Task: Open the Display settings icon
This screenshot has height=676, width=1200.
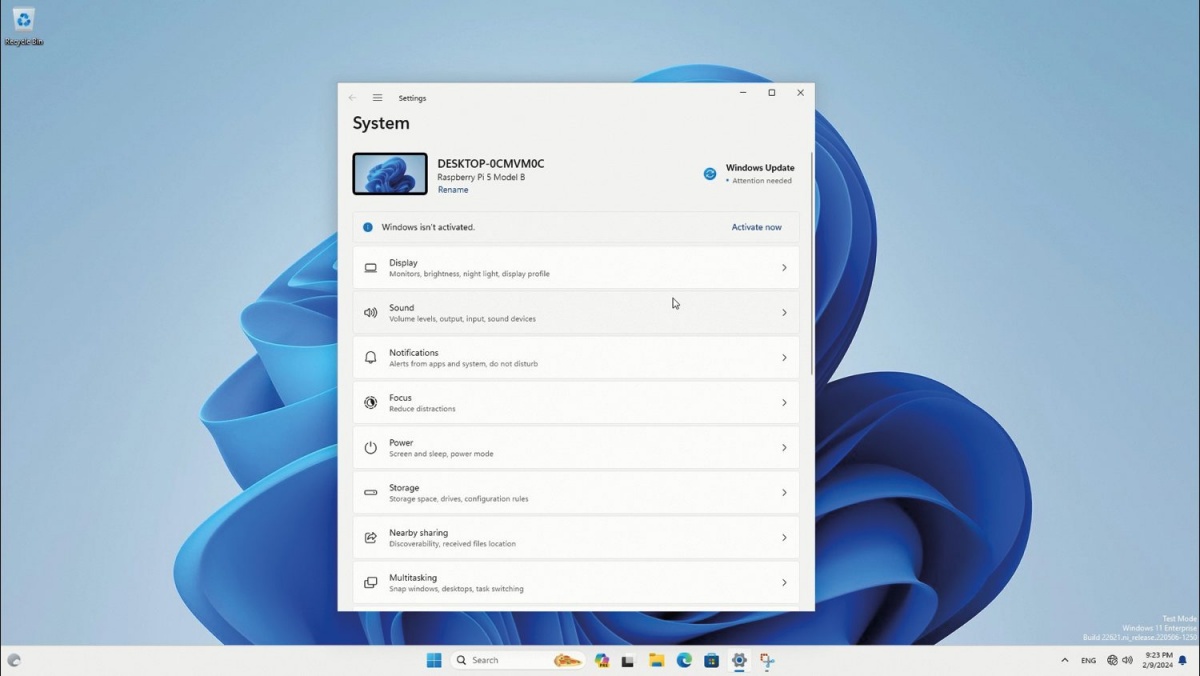Action: coord(370,268)
